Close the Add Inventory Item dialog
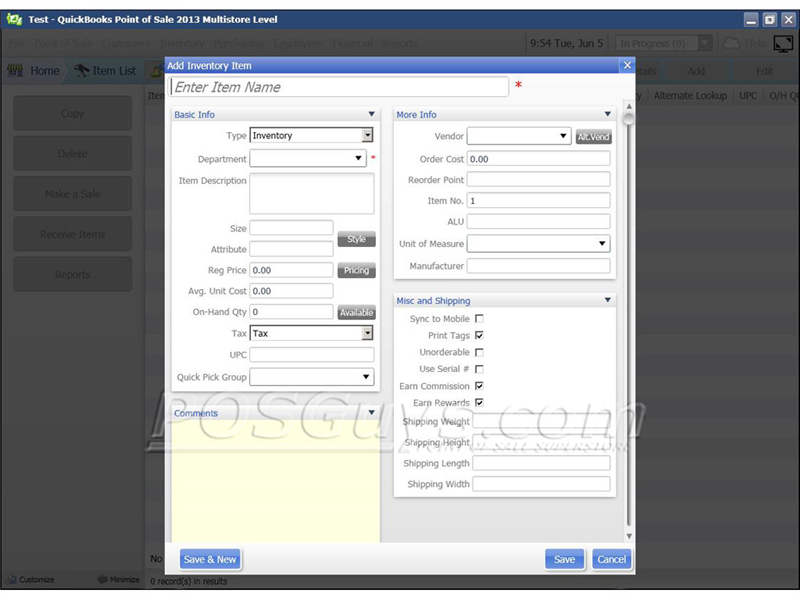 627,65
